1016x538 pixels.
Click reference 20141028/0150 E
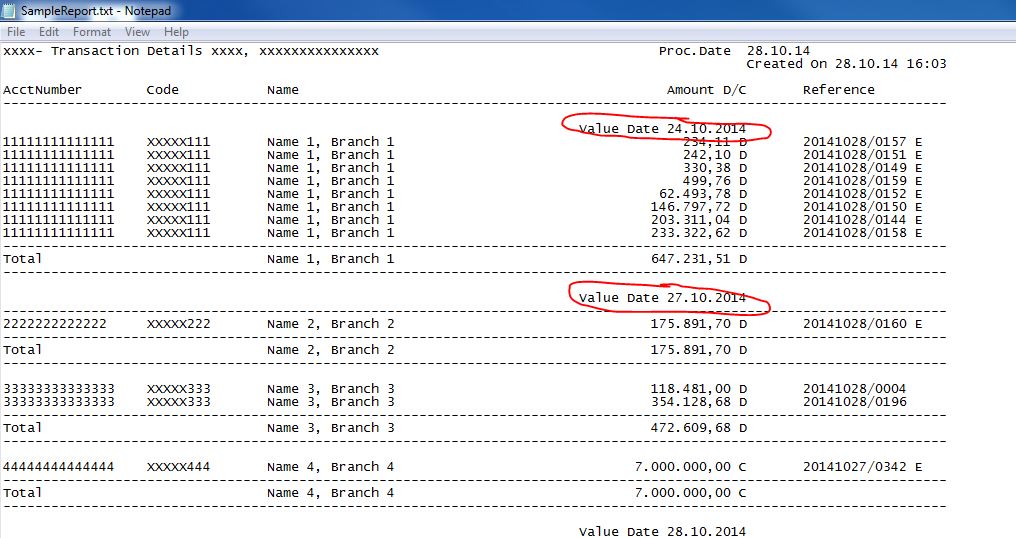click(862, 207)
